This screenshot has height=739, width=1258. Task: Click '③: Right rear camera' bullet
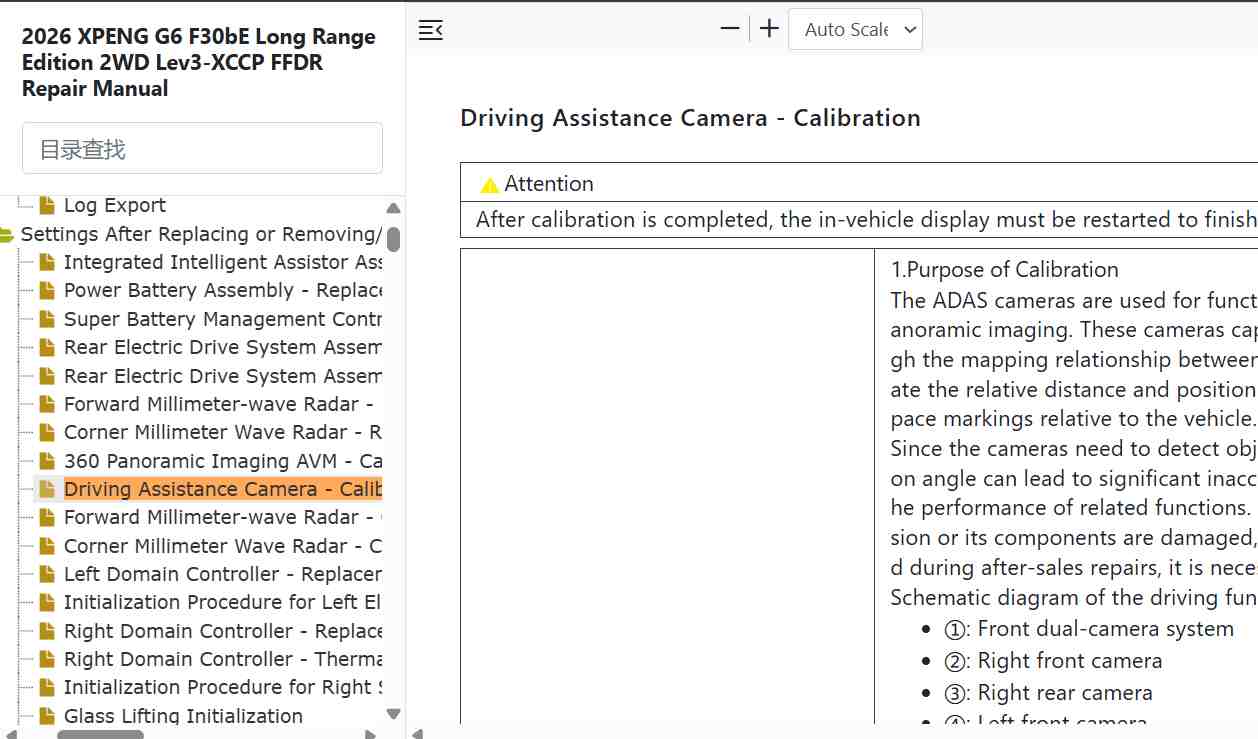(x=1048, y=693)
